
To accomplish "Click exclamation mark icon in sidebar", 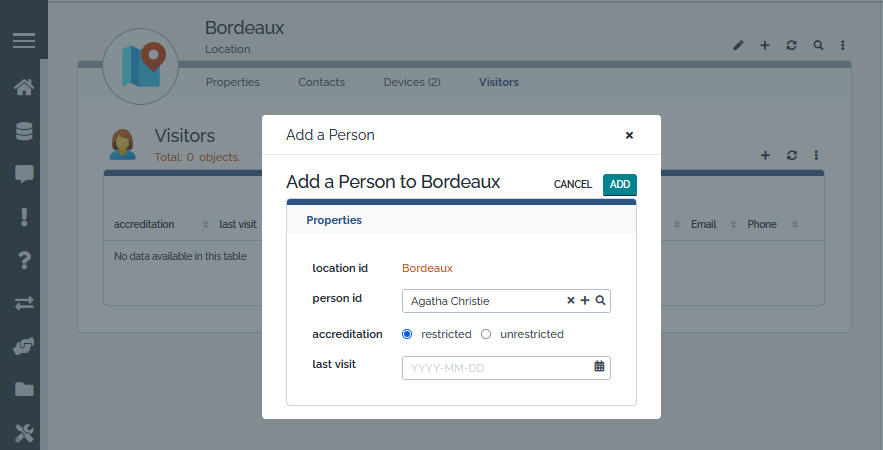I will click(x=24, y=217).
